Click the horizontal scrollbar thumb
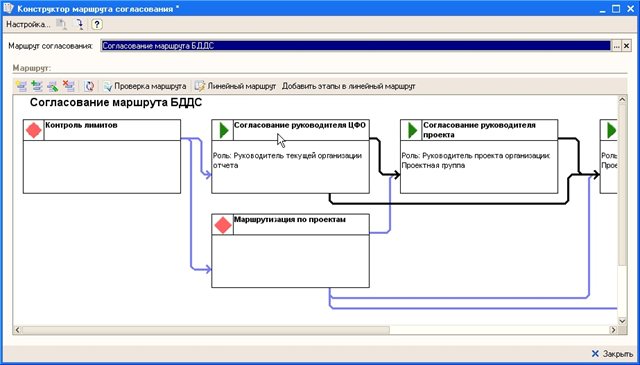The width and height of the screenshot is (640, 365). pos(206,329)
